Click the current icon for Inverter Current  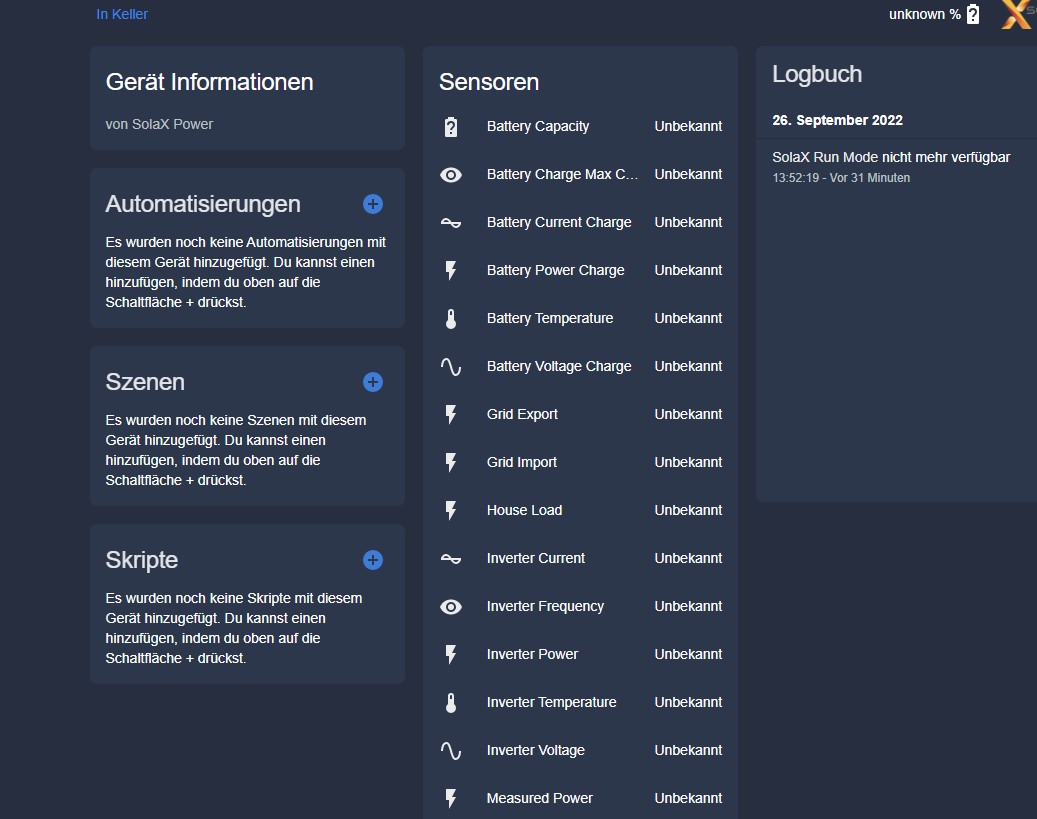click(450, 559)
